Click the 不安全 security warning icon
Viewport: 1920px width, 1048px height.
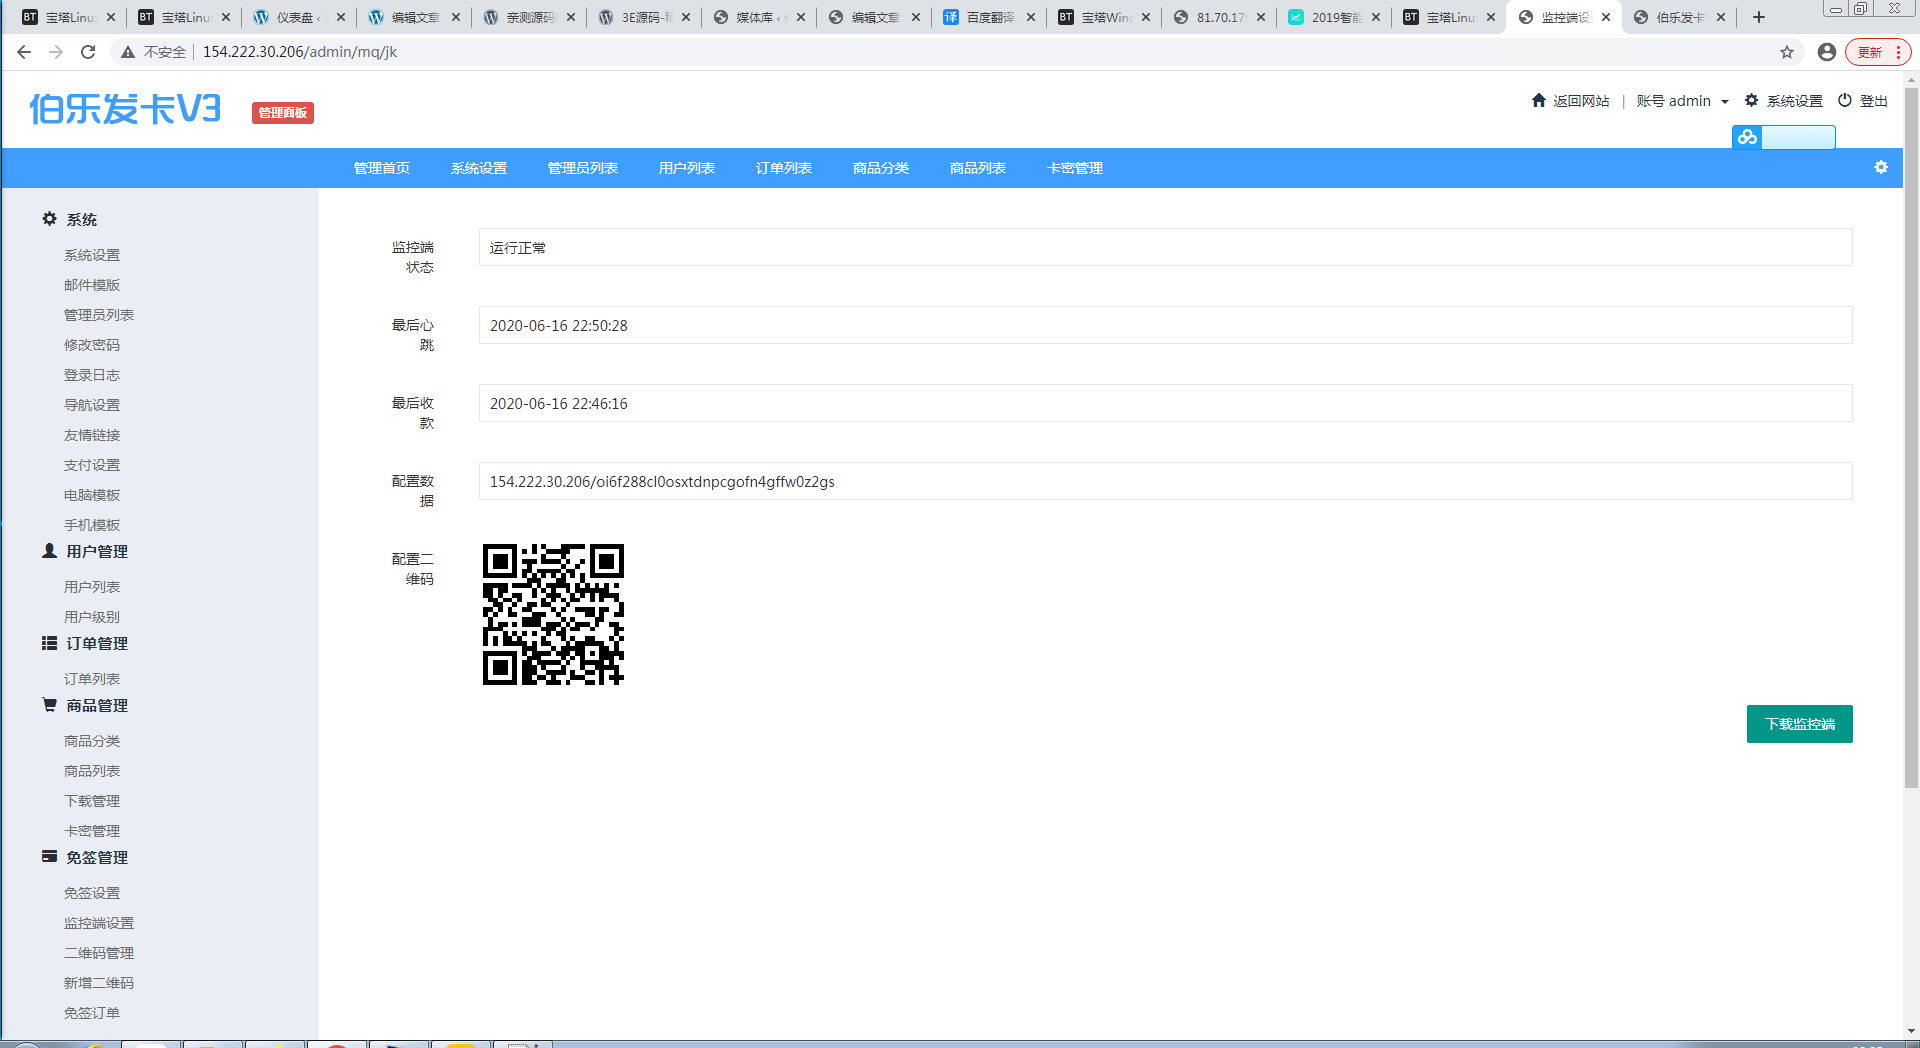128,52
